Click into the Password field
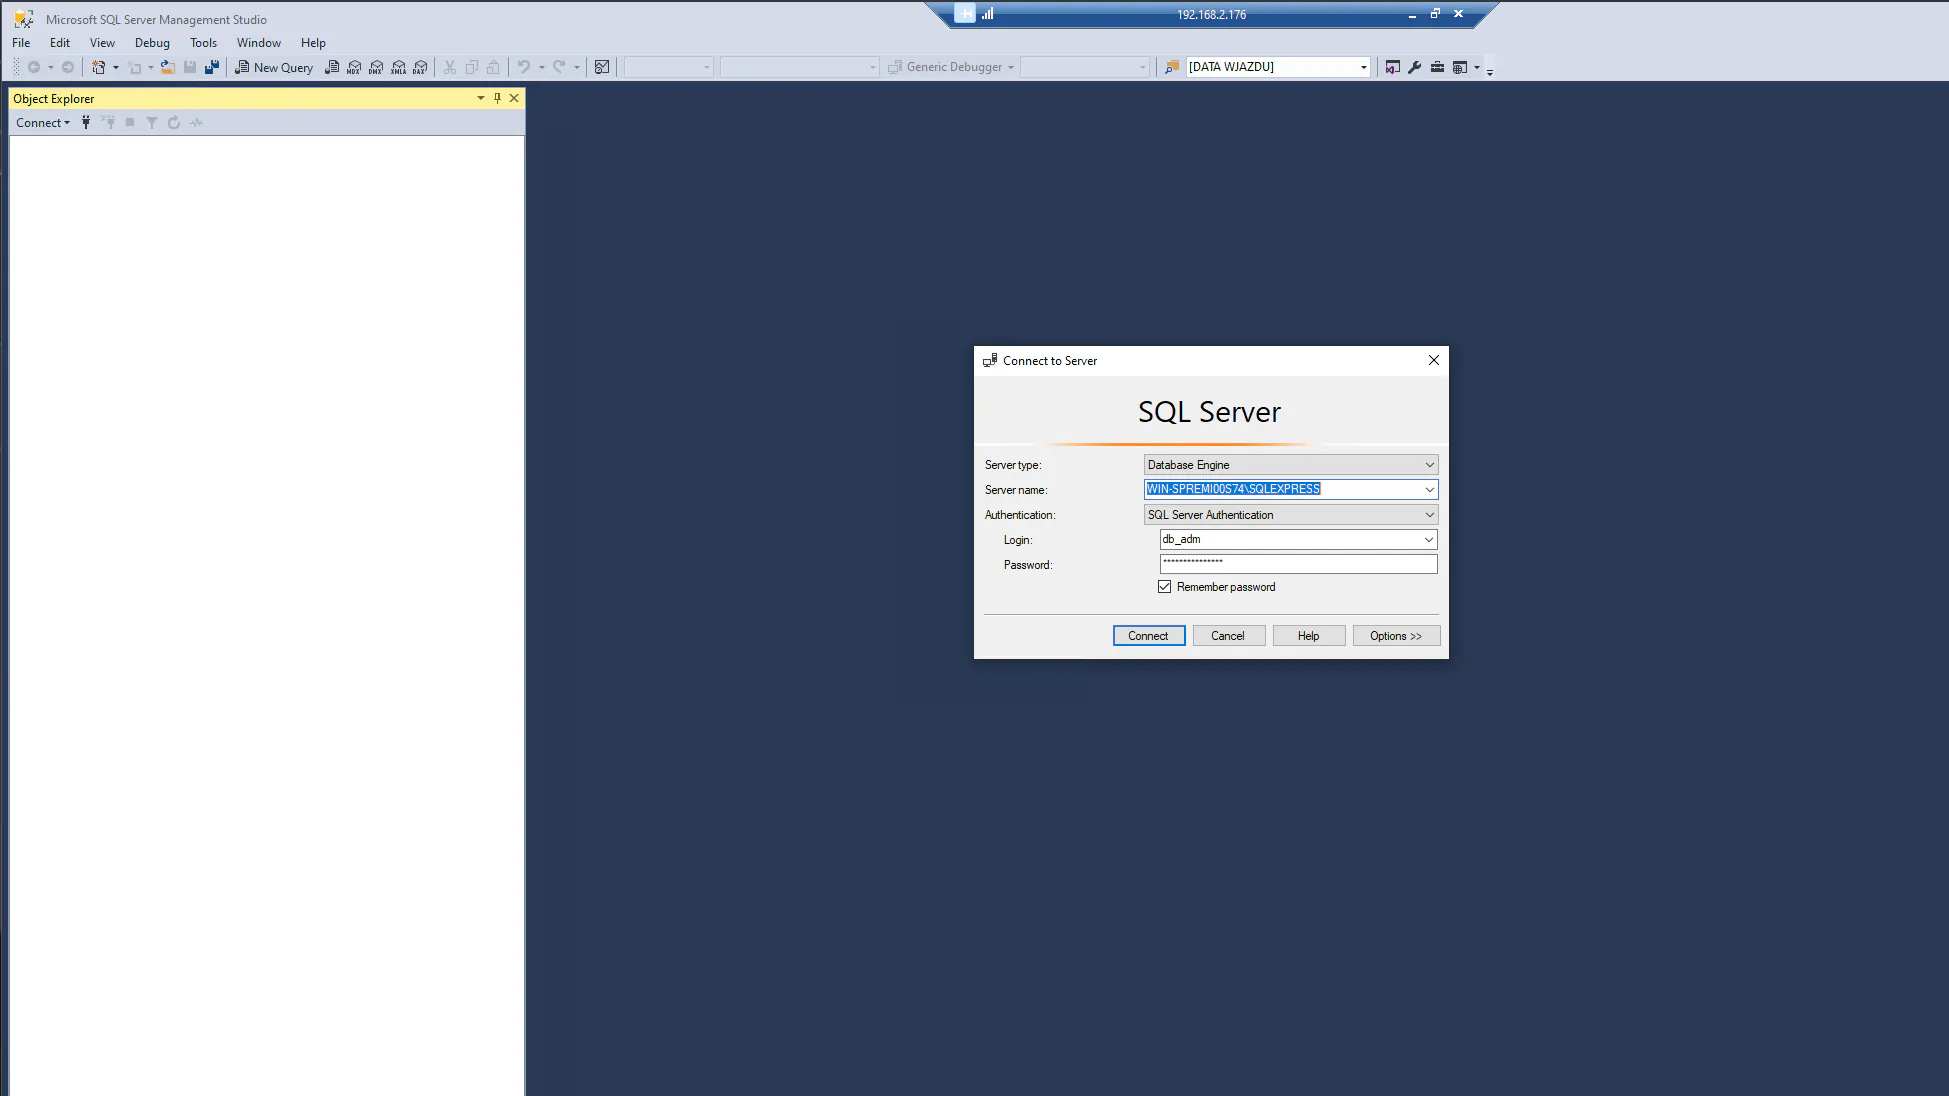The image size is (1949, 1096). 1297,565
